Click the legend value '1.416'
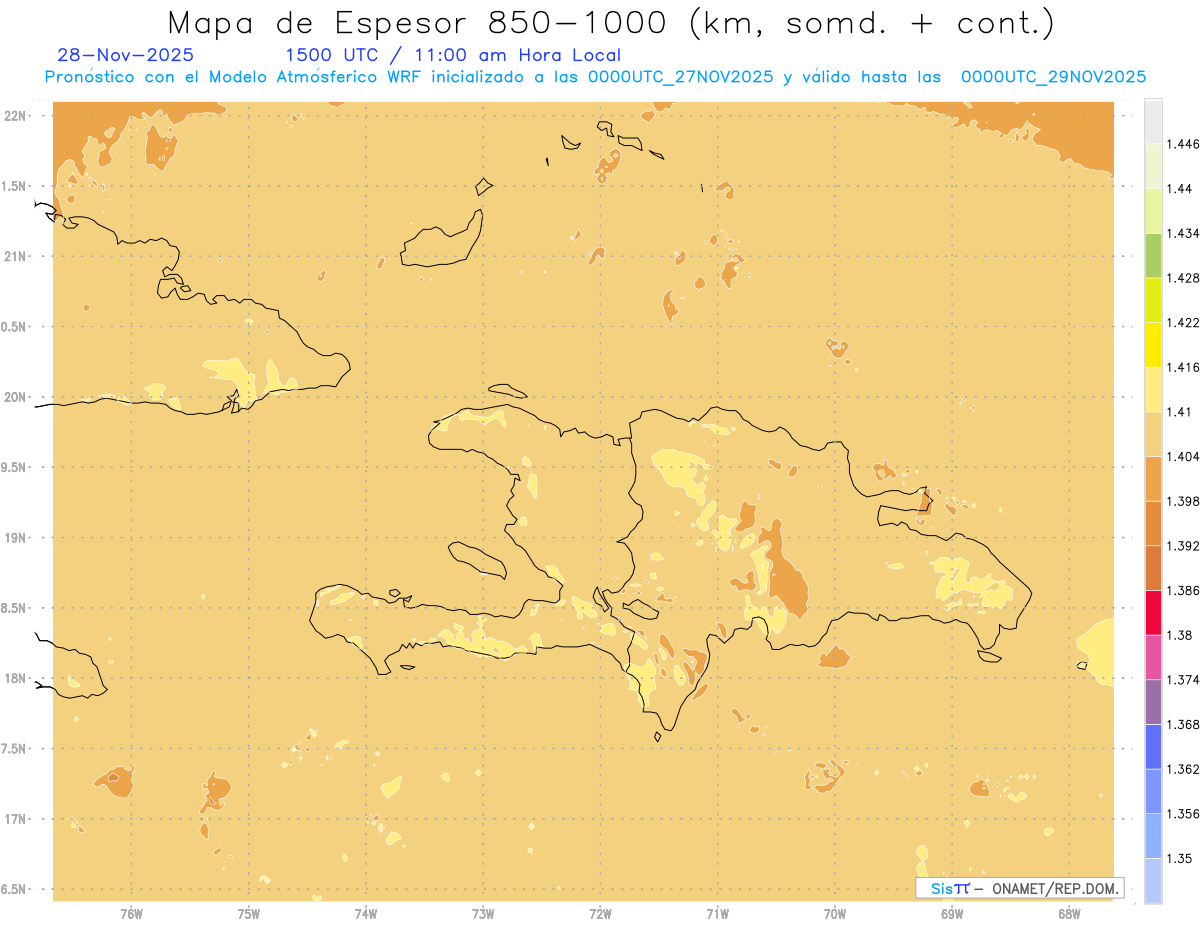 tap(1183, 367)
